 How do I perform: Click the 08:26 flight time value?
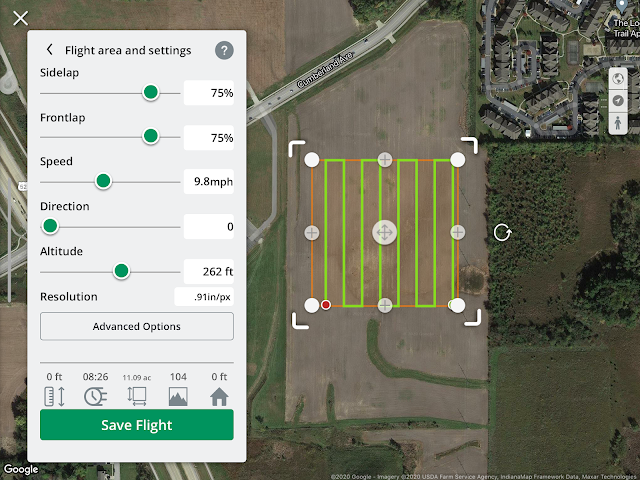tap(96, 376)
